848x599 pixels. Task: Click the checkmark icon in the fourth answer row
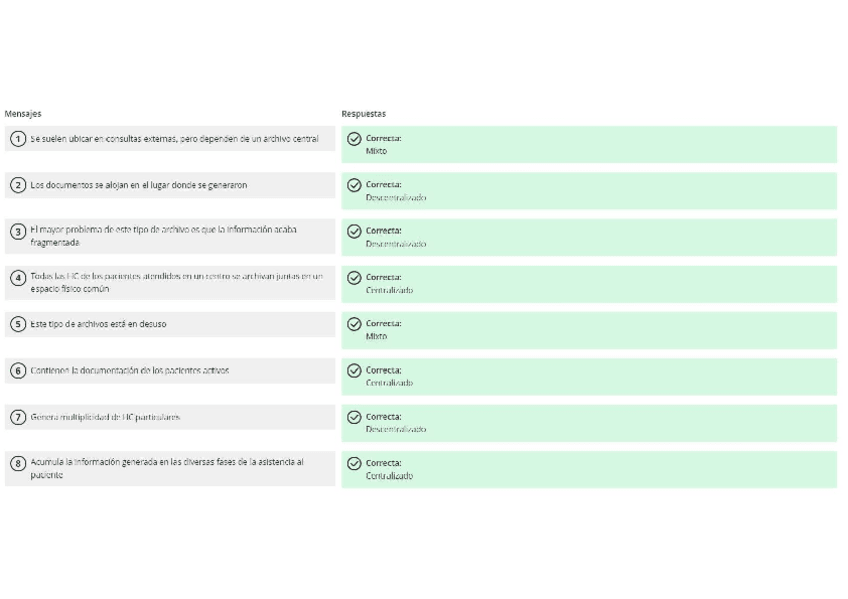354,278
